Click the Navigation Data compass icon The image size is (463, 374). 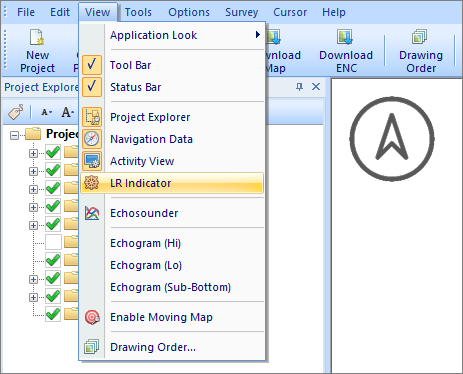click(x=92, y=139)
